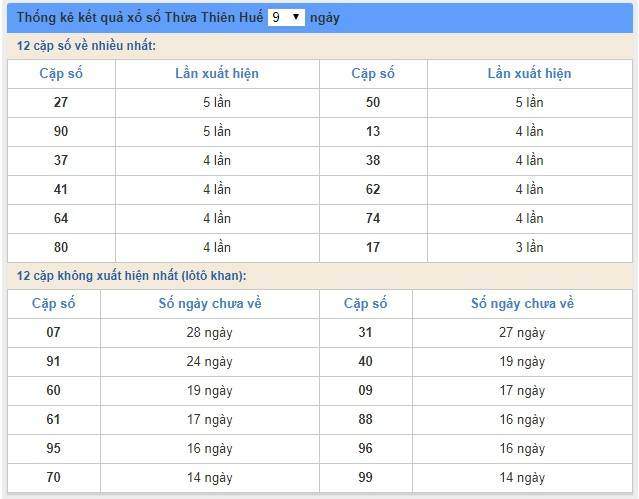Select number pair 88 cell

(365, 419)
